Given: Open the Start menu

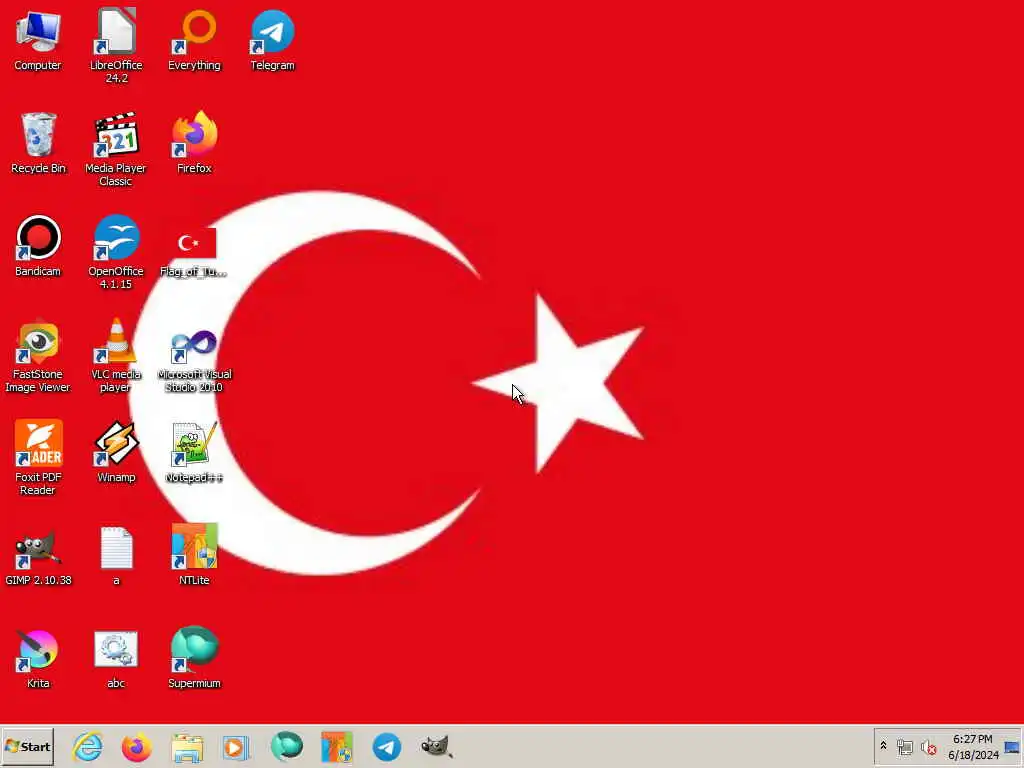Looking at the screenshot, I should pos(27,746).
